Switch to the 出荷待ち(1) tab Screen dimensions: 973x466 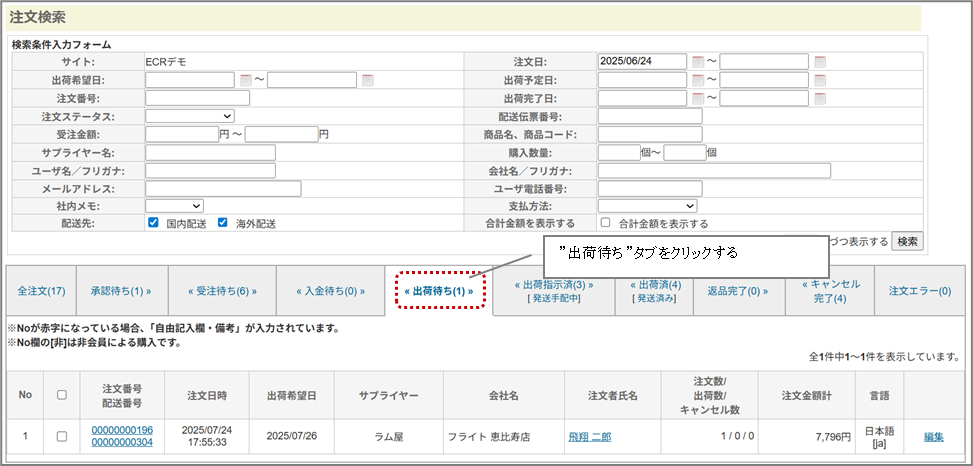click(439, 291)
